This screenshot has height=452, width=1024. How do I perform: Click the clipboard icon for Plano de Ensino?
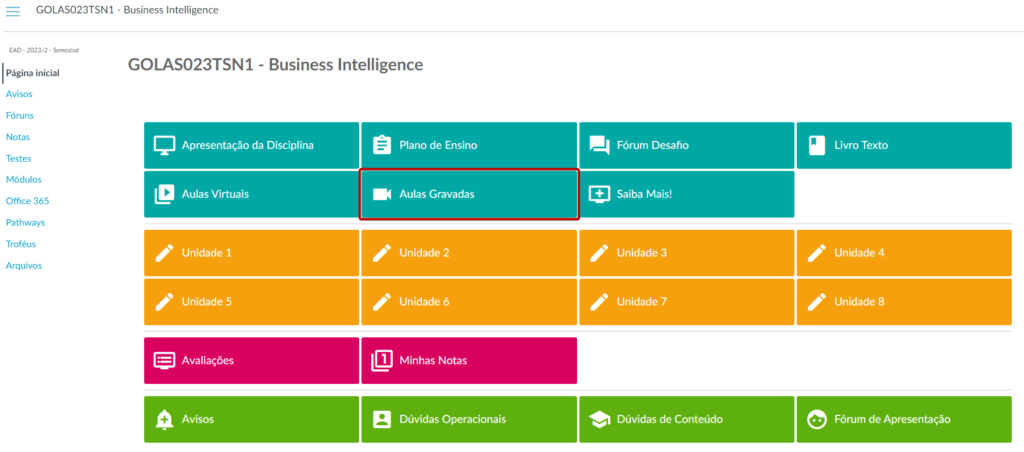point(381,145)
